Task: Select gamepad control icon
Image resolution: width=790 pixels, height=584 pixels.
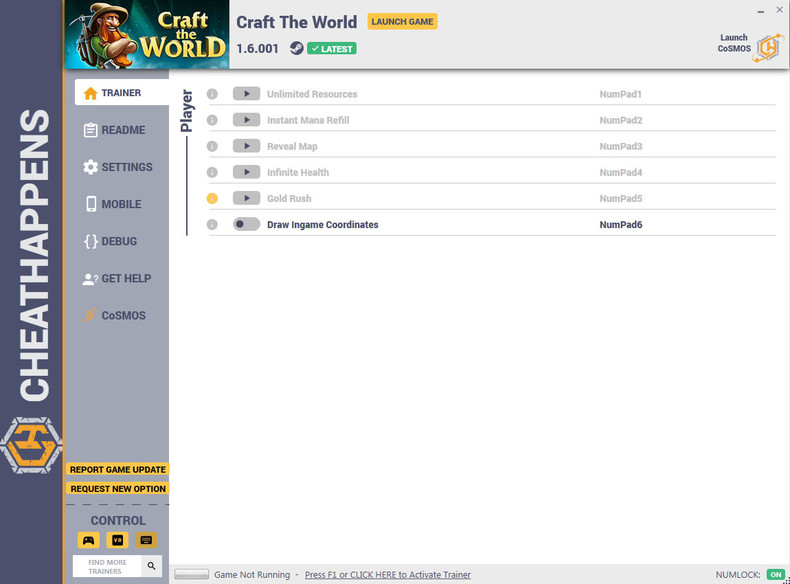Action: (x=88, y=541)
